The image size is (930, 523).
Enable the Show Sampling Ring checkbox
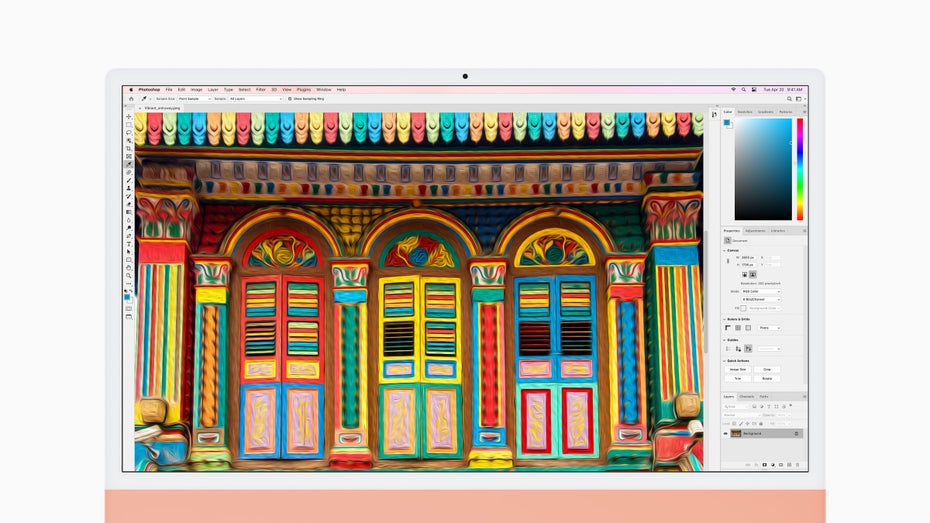[290, 99]
